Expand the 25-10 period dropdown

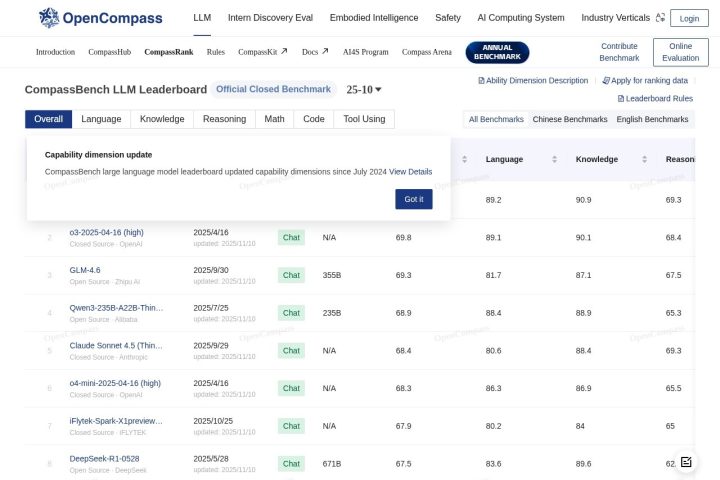coord(364,90)
